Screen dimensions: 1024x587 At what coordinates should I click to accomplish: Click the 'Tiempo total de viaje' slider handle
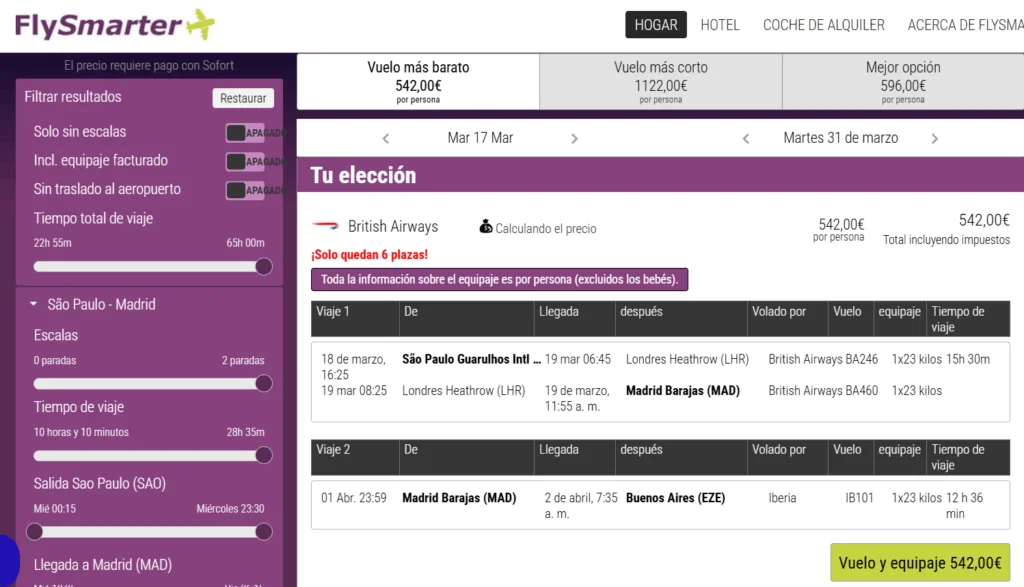click(x=264, y=266)
